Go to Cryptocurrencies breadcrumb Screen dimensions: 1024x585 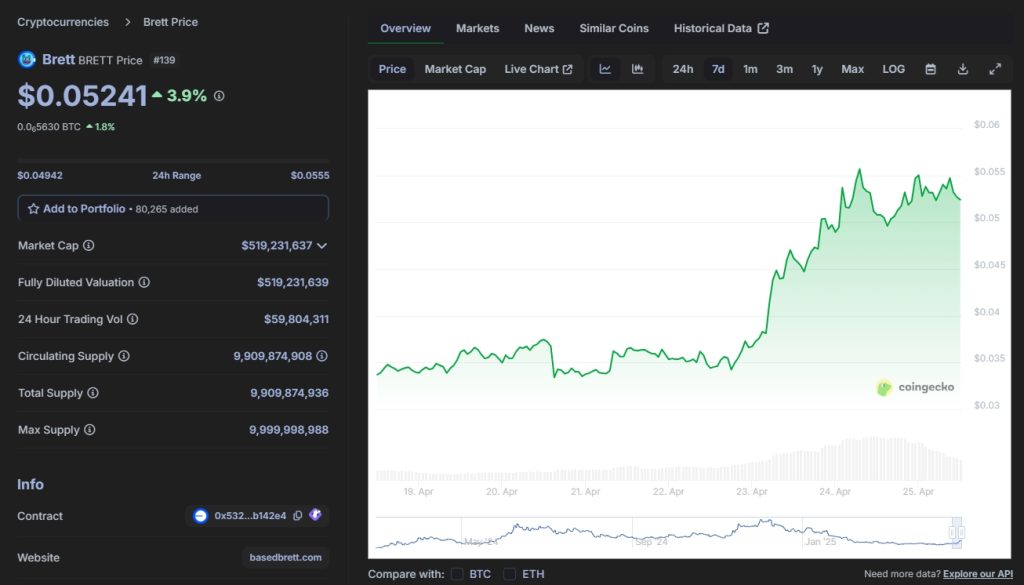click(63, 22)
